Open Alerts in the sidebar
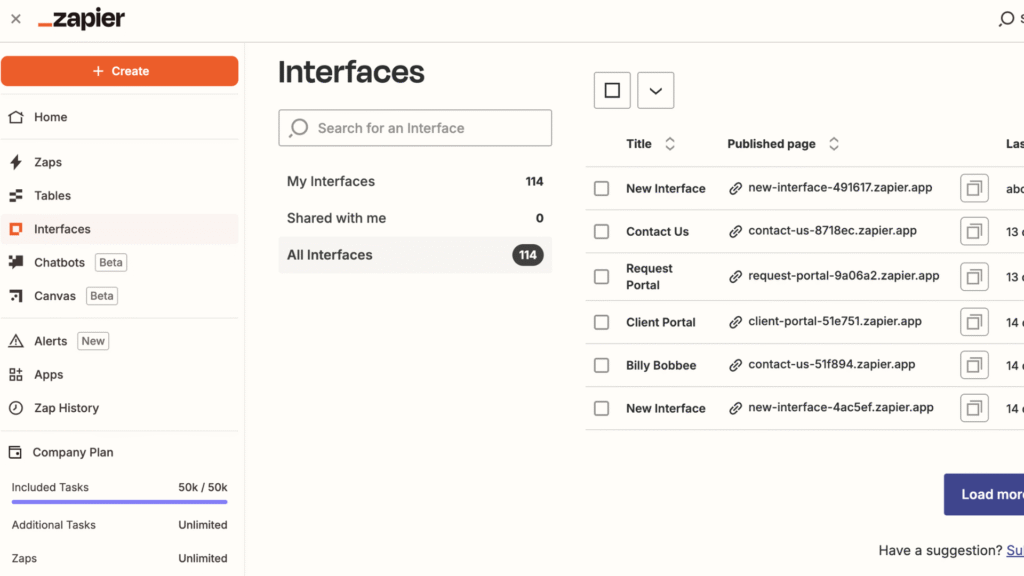Image resolution: width=1024 pixels, height=576 pixels. pyautogui.click(x=120, y=341)
